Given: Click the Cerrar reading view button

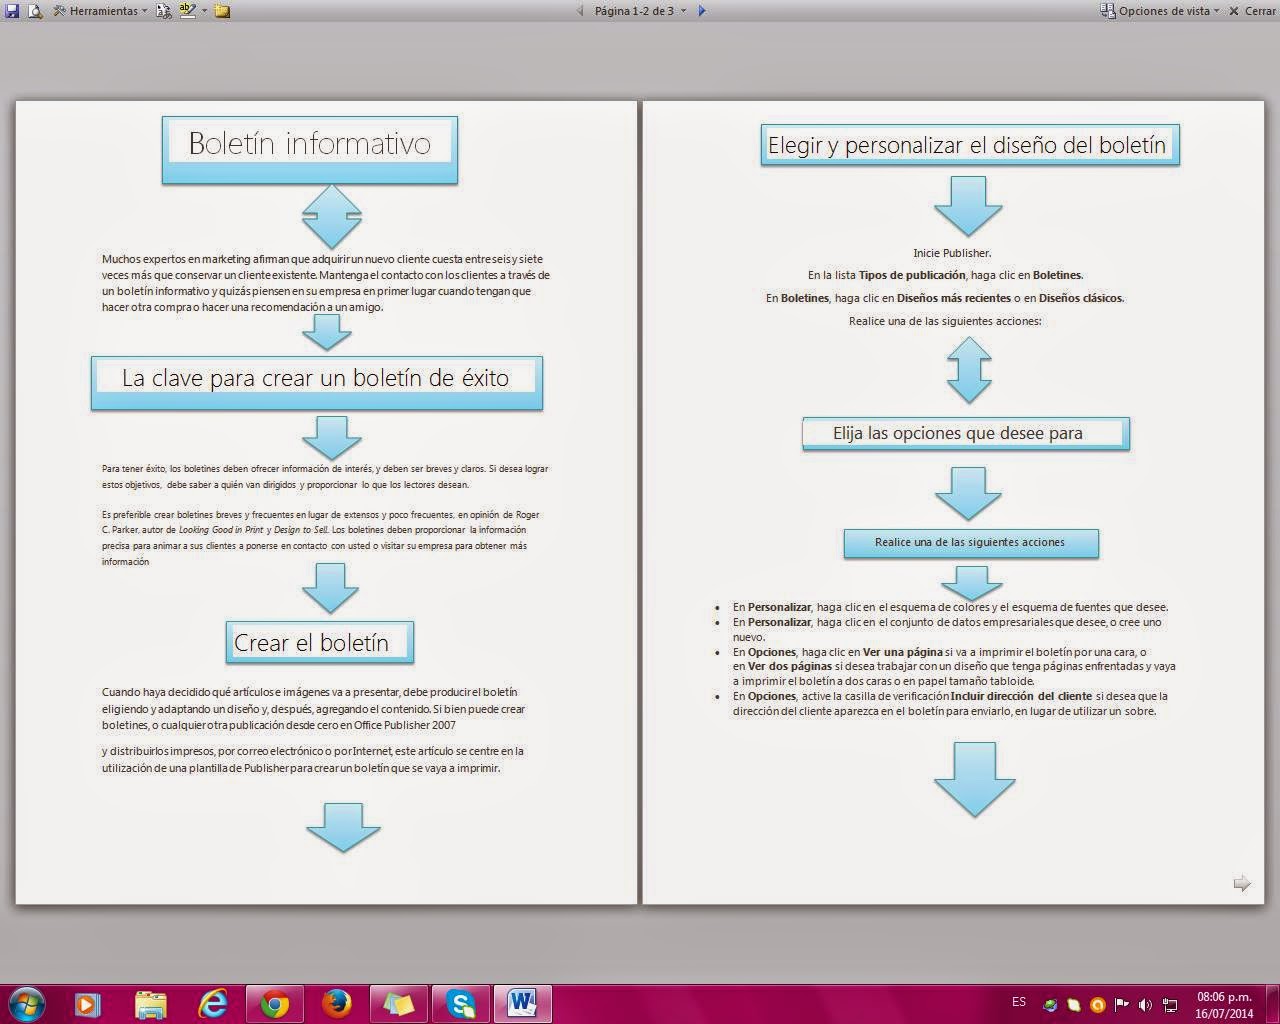Looking at the screenshot, I should coord(1252,11).
